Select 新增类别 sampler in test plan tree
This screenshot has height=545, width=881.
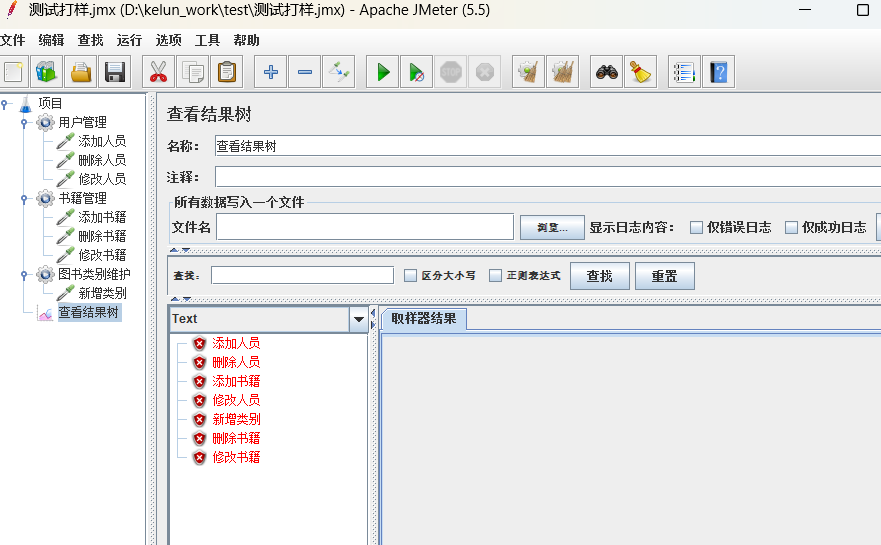tap(102, 293)
